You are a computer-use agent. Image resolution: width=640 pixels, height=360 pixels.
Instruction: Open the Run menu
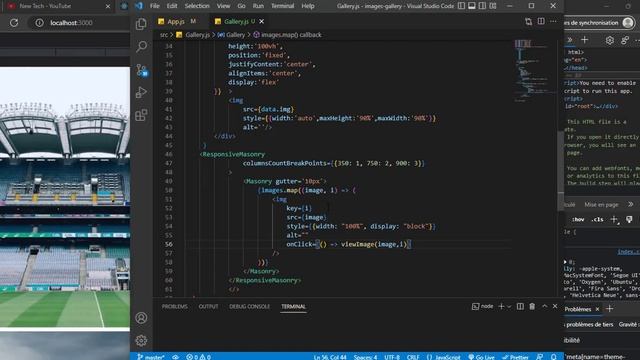(258, 6)
